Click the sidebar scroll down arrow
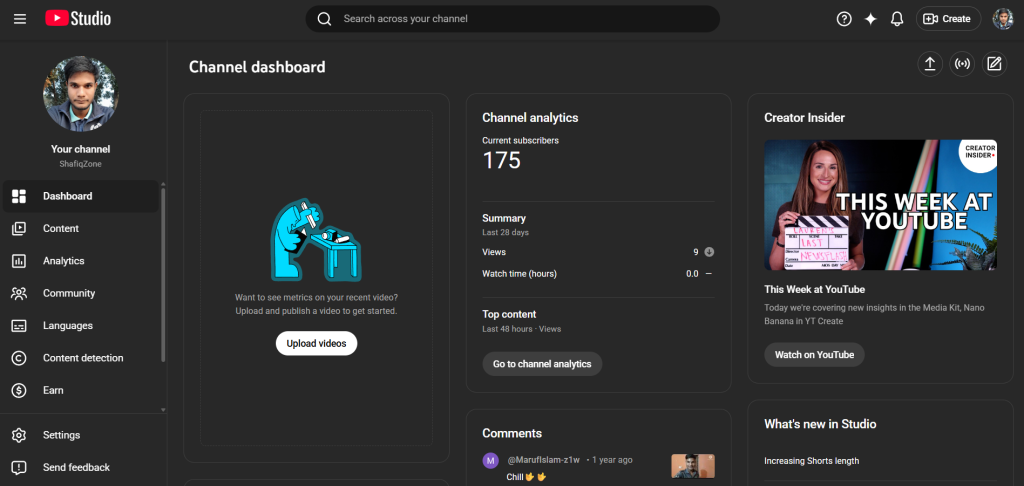 [163, 410]
